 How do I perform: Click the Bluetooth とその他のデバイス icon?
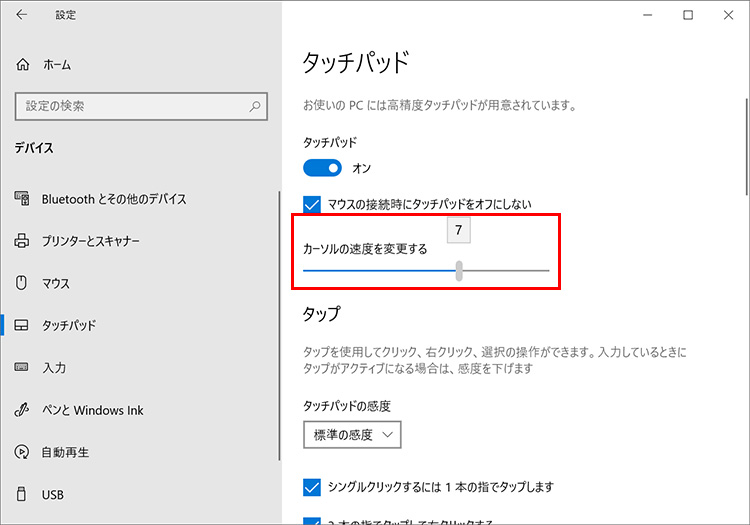click(23, 199)
